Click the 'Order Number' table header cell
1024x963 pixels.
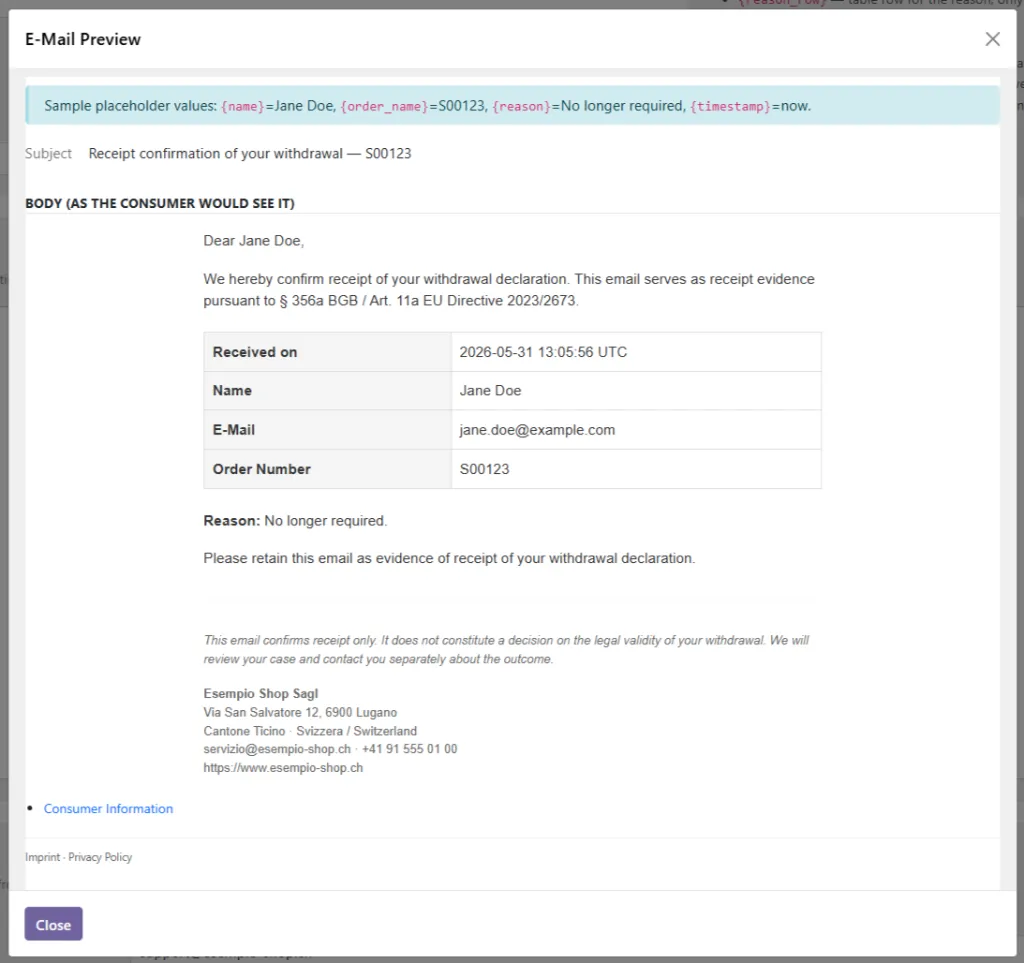tap(327, 469)
